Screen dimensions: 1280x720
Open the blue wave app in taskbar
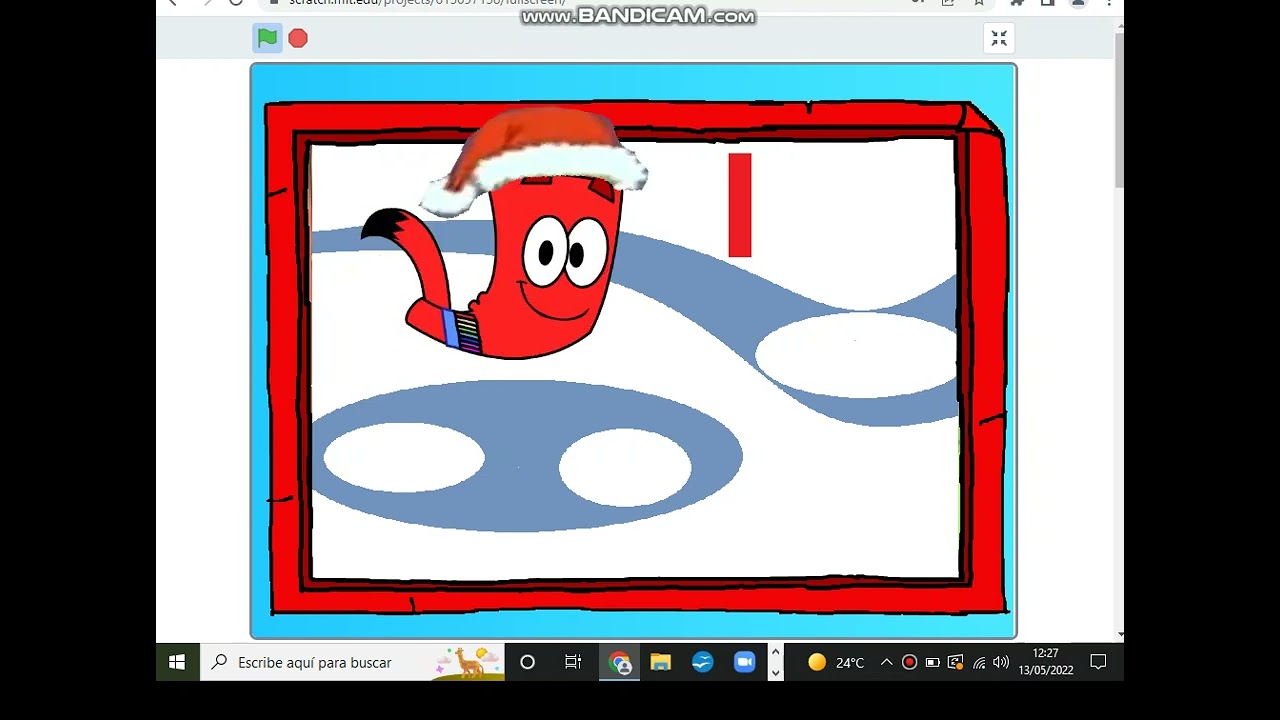pos(703,662)
